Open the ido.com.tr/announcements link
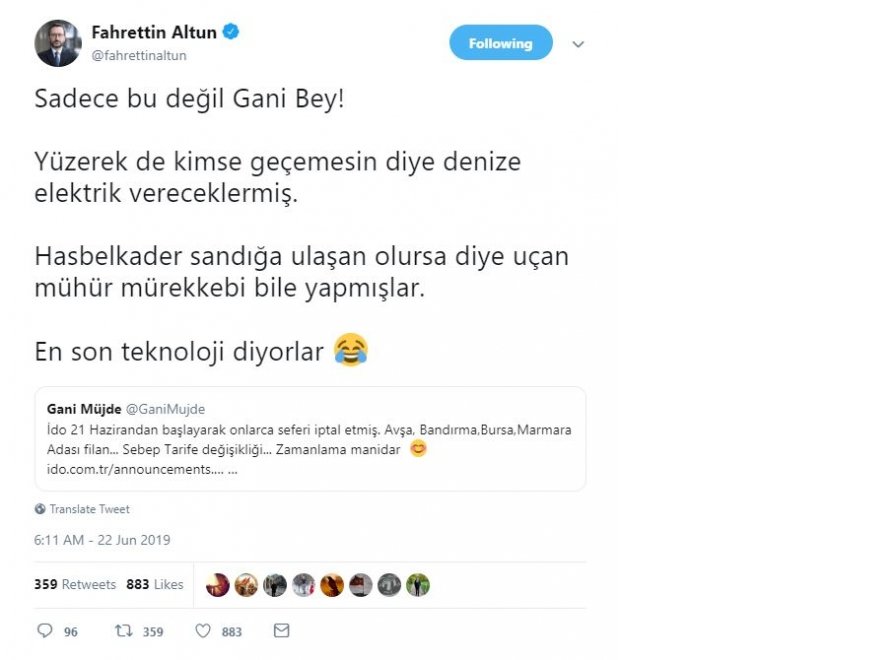Image resolution: width=880 pixels, height=660 pixels. (142, 469)
